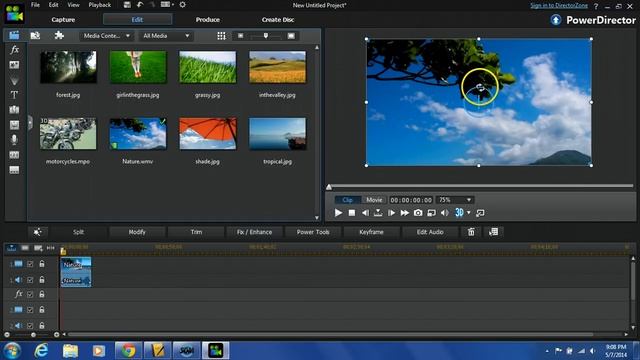
Task: Lock video track 1
Action: pos(42,264)
